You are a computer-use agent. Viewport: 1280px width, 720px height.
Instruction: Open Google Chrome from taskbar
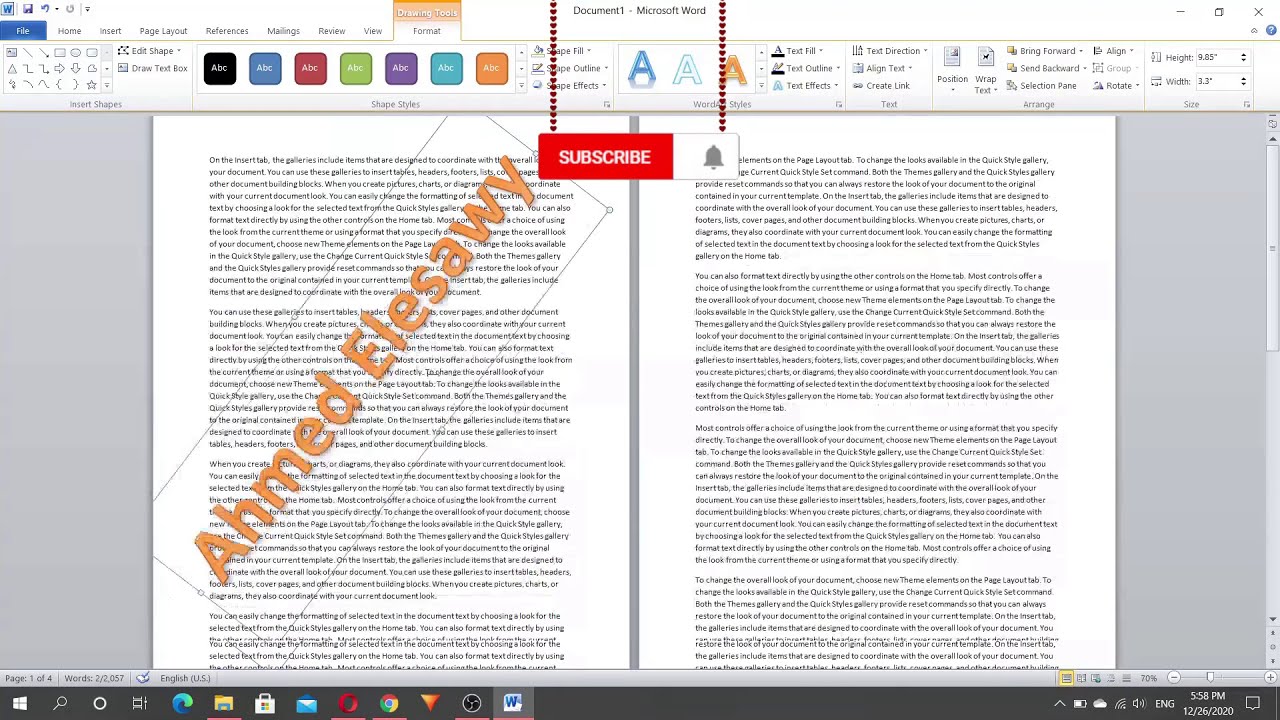coord(389,704)
